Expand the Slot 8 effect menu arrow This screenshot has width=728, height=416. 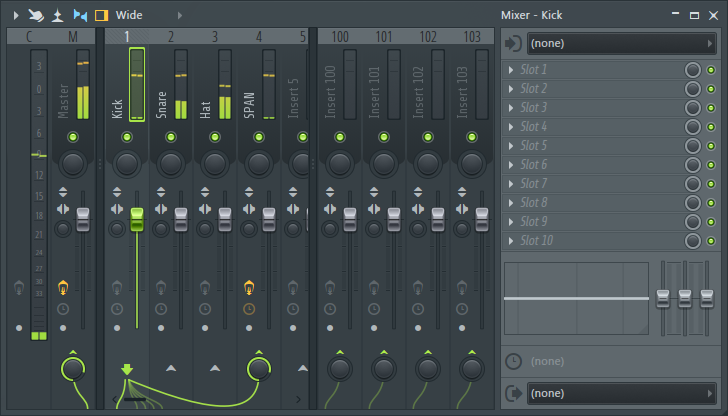pyautogui.click(x=511, y=203)
